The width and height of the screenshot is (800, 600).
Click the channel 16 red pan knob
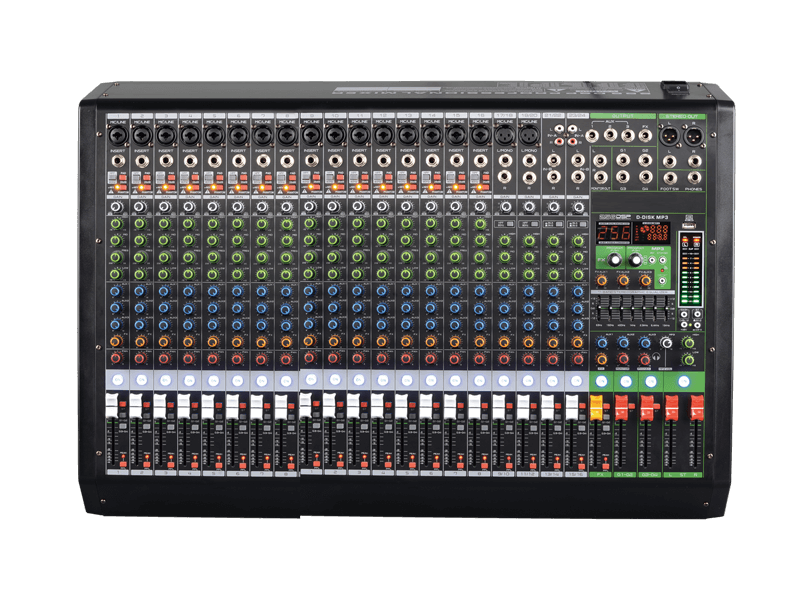pos(479,358)
